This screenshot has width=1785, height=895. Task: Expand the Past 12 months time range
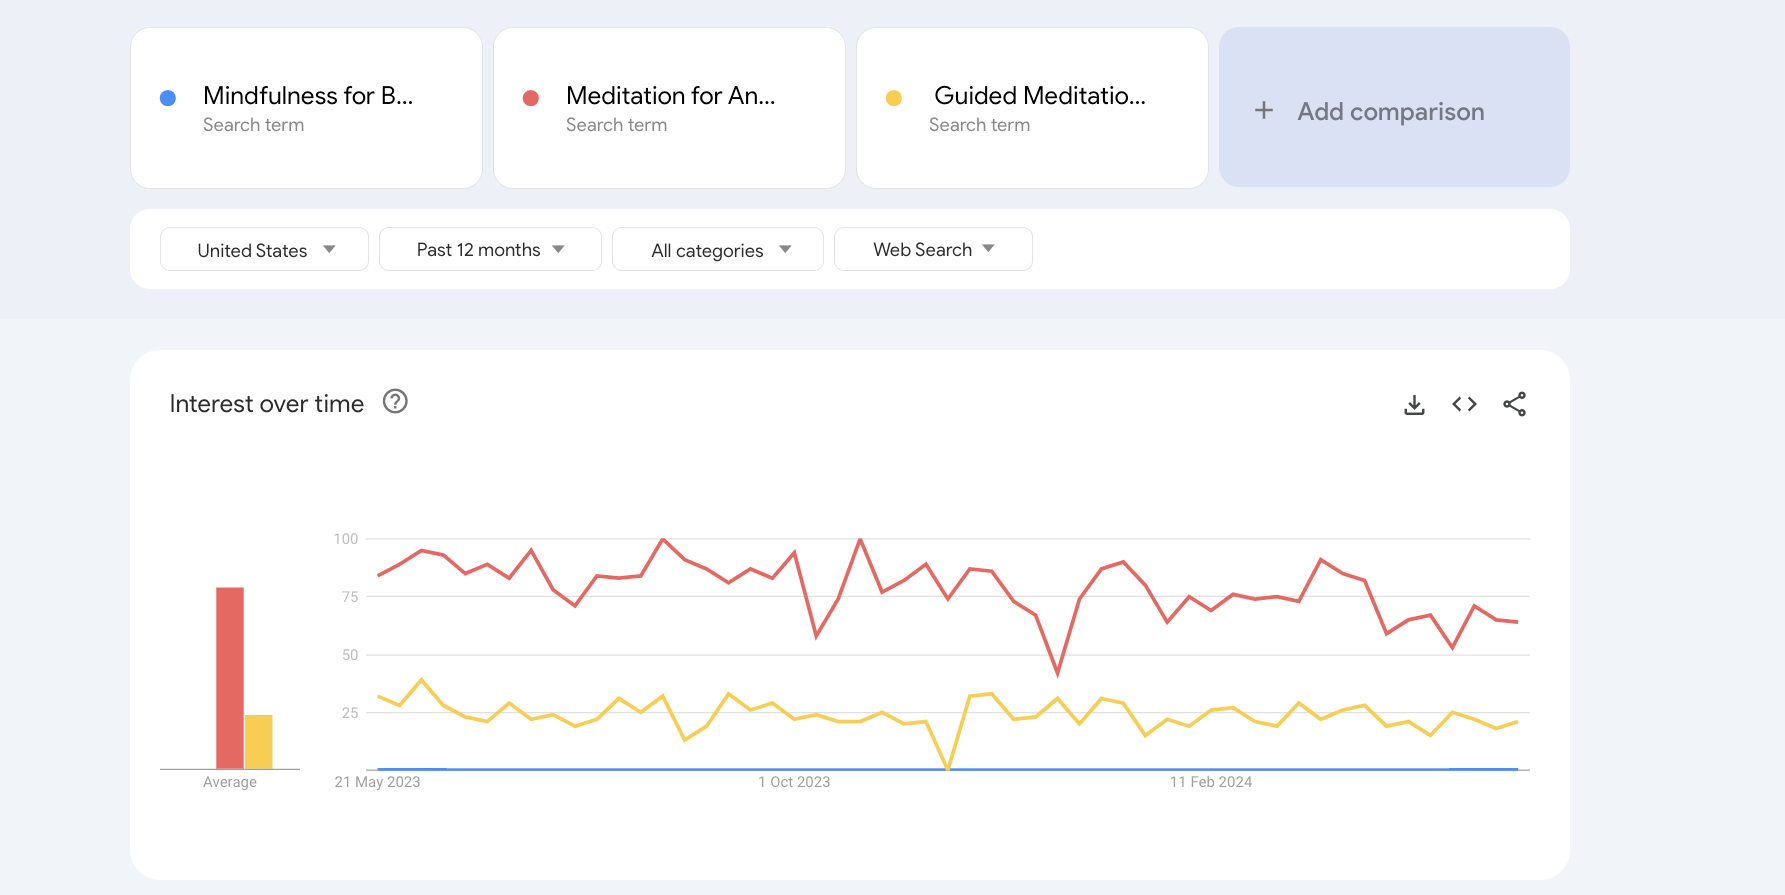[490, 250]
